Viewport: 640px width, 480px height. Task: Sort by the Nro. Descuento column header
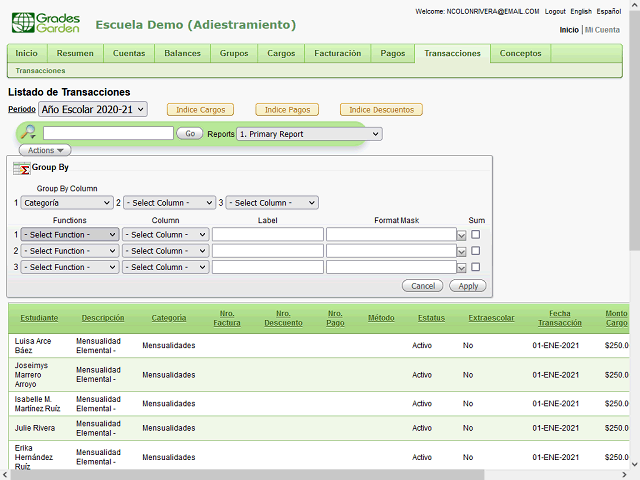point(283,318)
